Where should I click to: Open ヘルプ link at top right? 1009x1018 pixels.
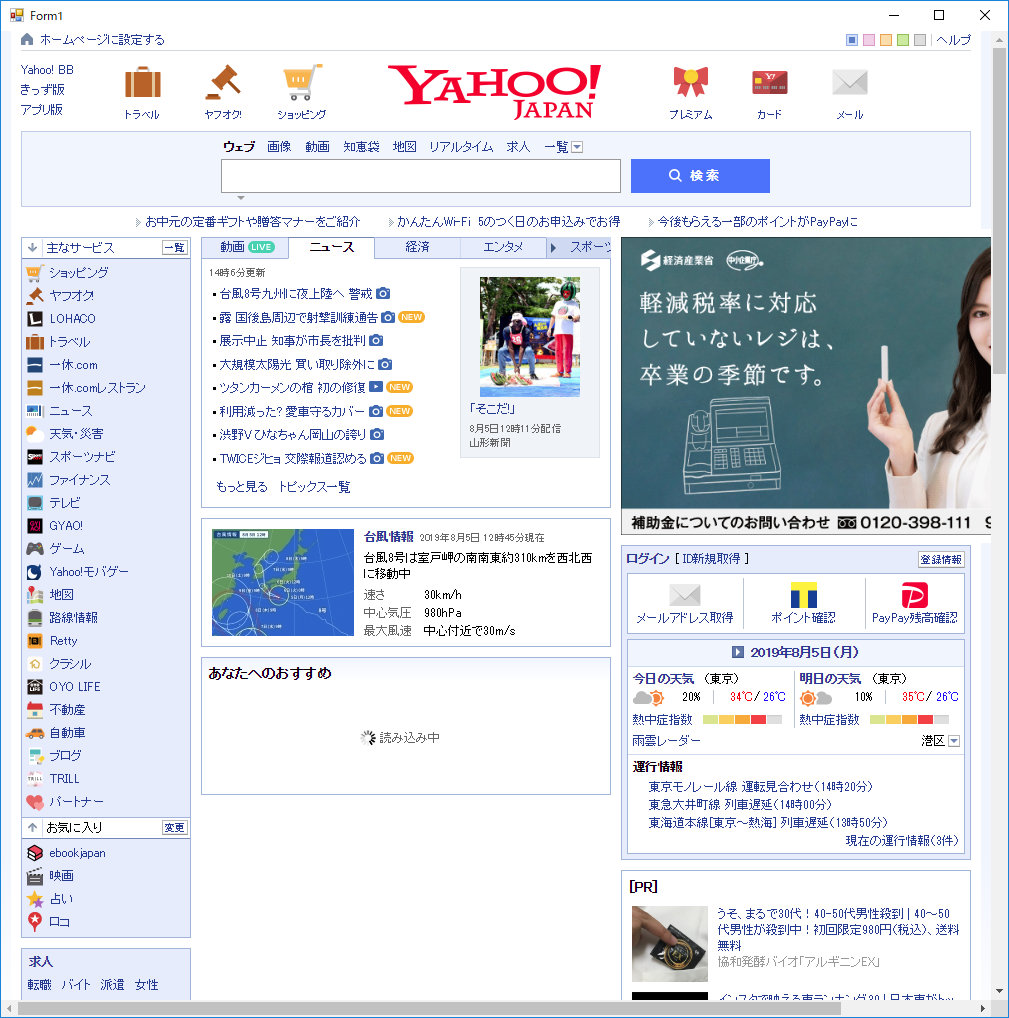954,40
